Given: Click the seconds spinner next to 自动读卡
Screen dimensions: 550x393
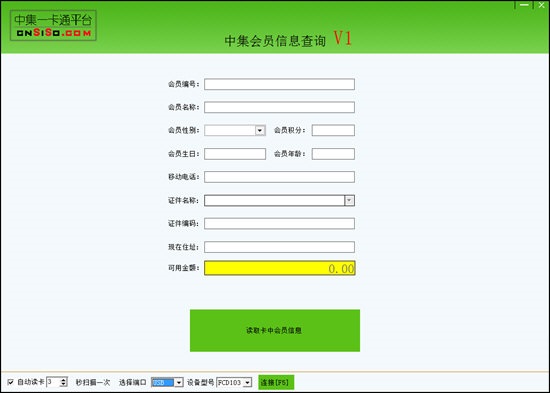Looking at the screenshot, I should point(56,382).
